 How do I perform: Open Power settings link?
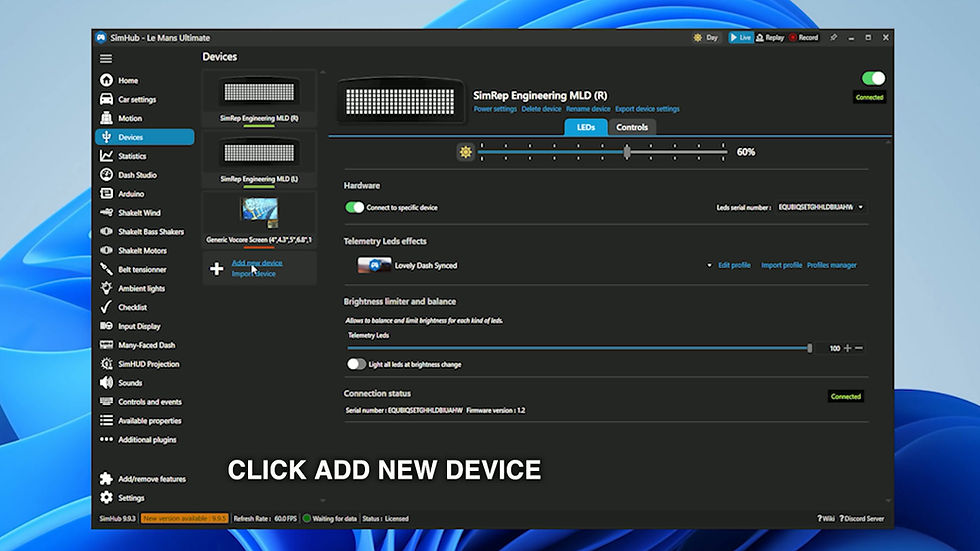point(495,109)
